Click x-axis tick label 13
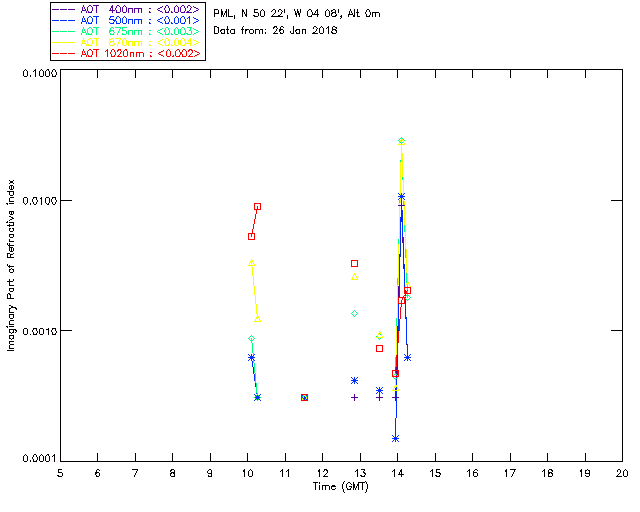This screenshot has width=640, height=512. coord(360,473)
